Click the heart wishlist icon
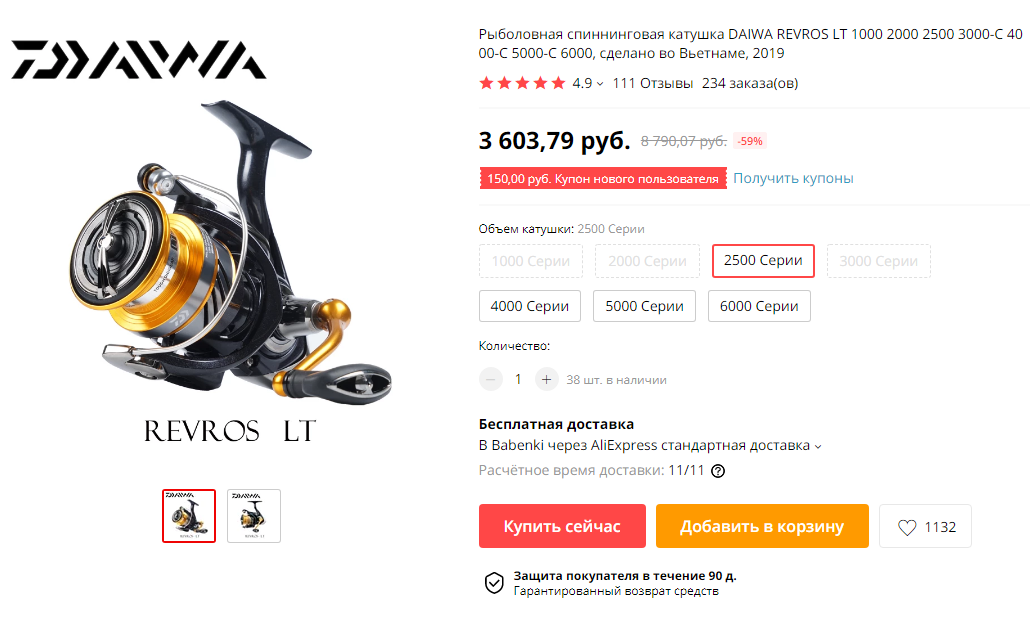Viewport: 1033px width, 617px height. point(907,527)
